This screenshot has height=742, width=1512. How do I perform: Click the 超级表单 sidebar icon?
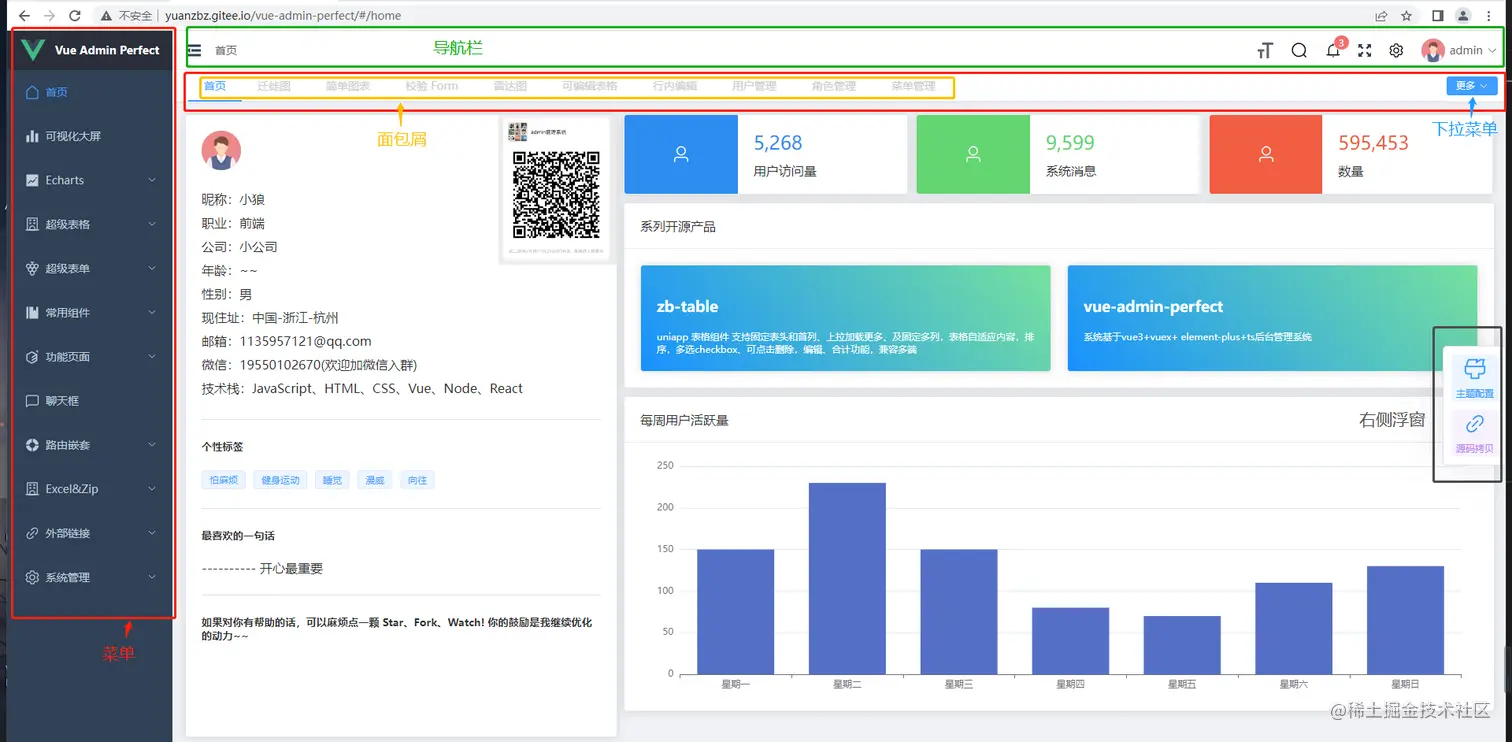(32, 268)
